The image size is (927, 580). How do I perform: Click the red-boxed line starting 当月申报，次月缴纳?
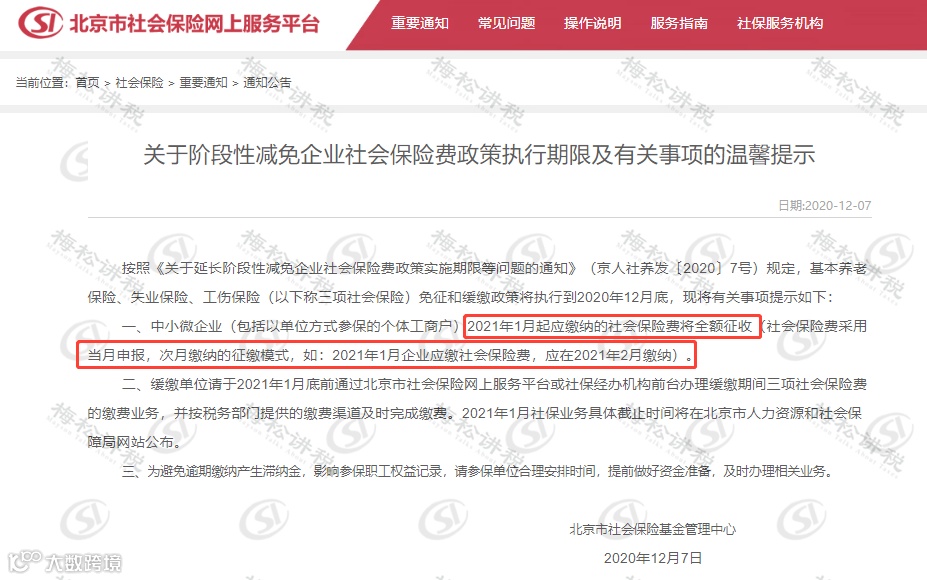[386, 355]
